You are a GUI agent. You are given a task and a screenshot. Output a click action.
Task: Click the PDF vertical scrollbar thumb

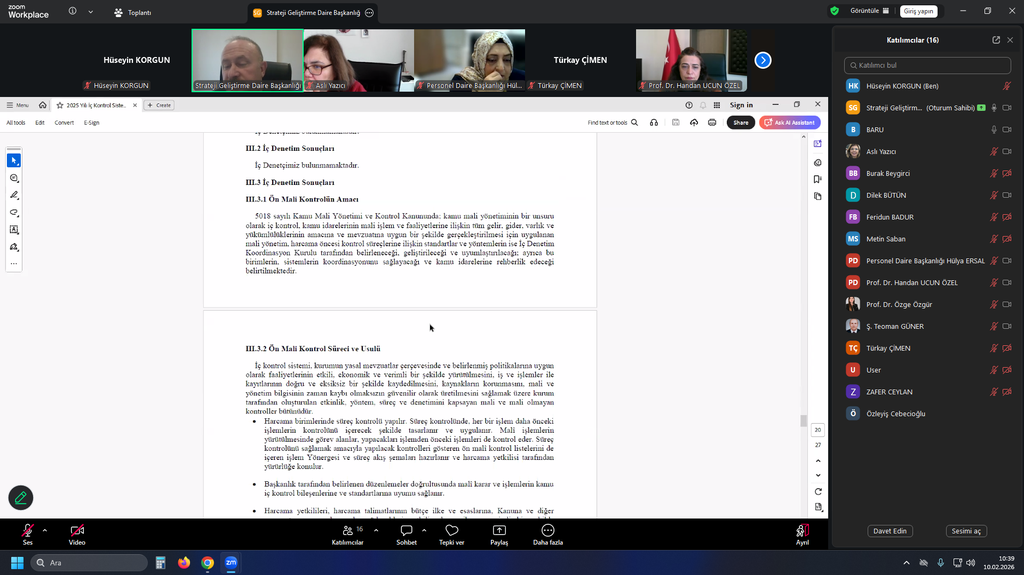pos(802,420)
